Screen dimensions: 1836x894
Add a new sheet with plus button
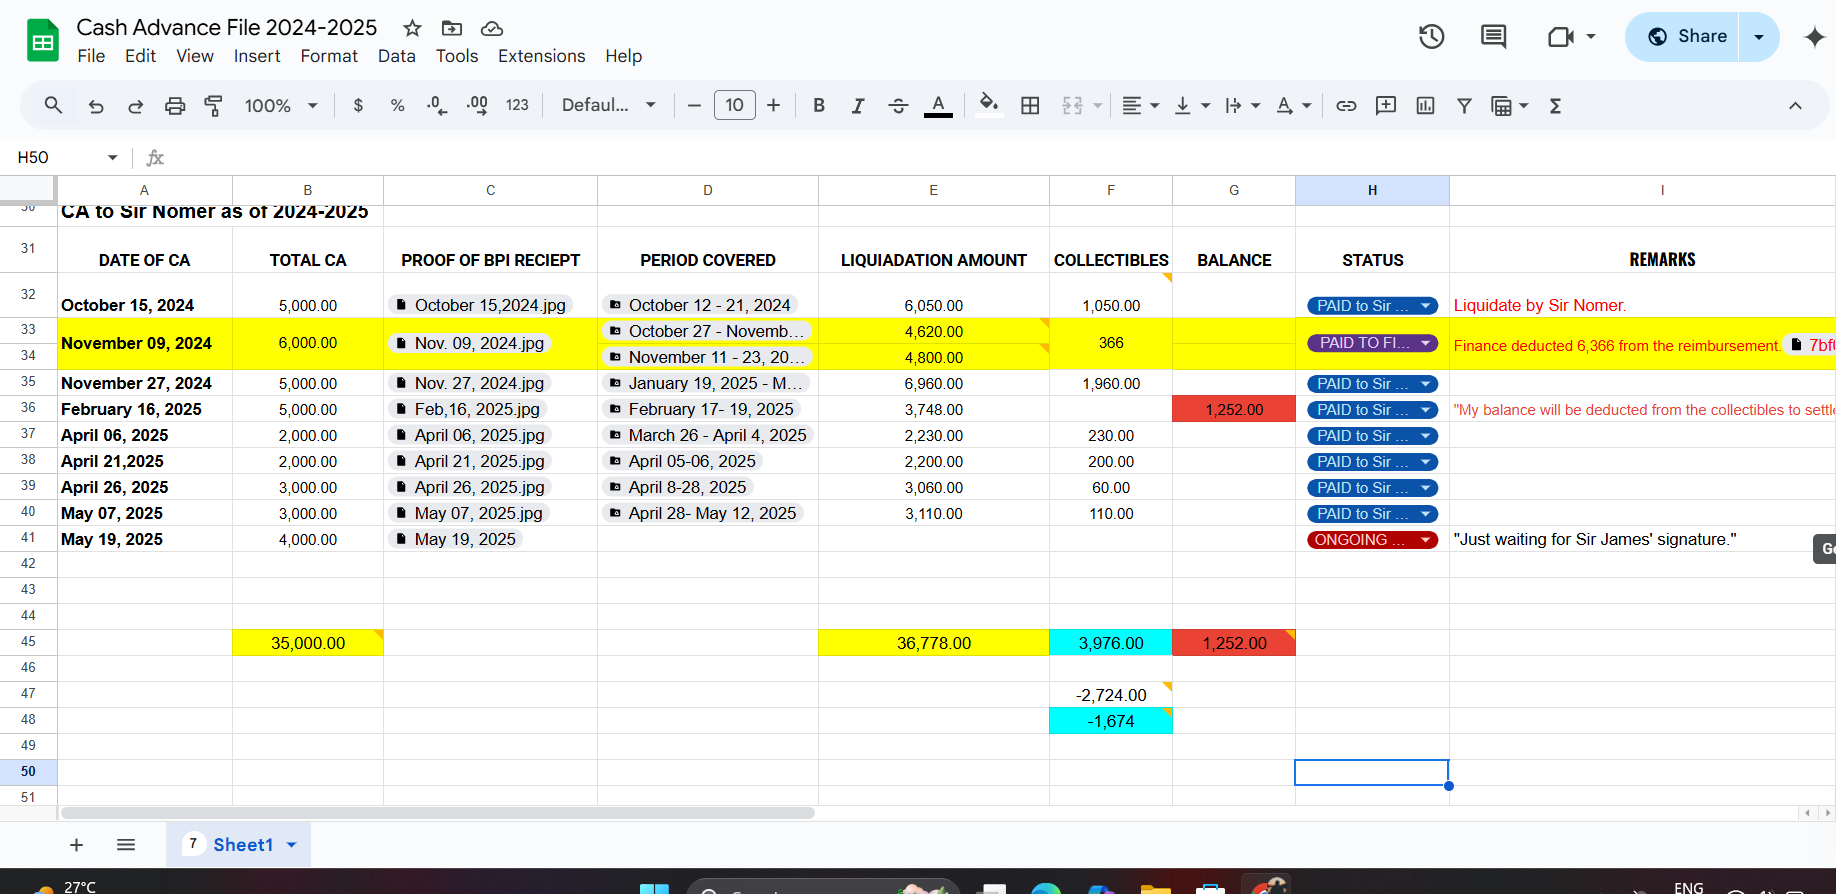pos(76,845)
